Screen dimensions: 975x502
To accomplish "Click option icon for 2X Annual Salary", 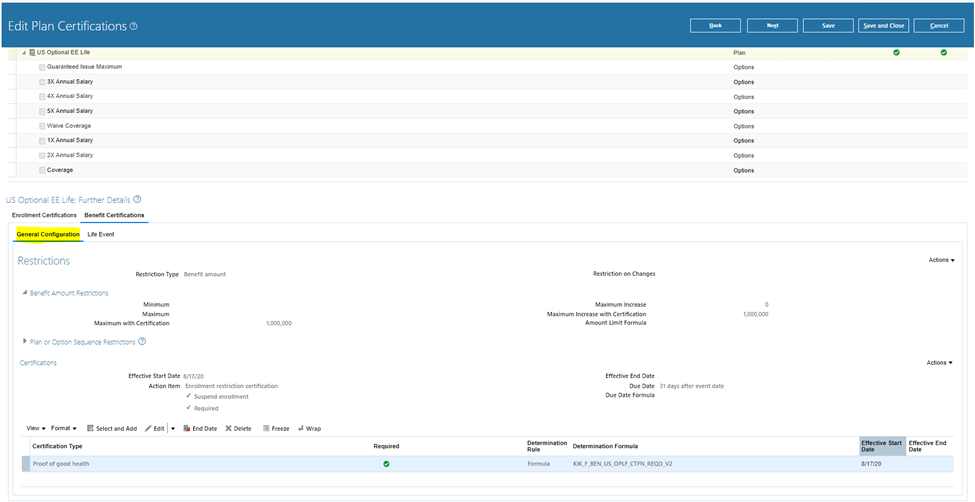I will [42, 156].
